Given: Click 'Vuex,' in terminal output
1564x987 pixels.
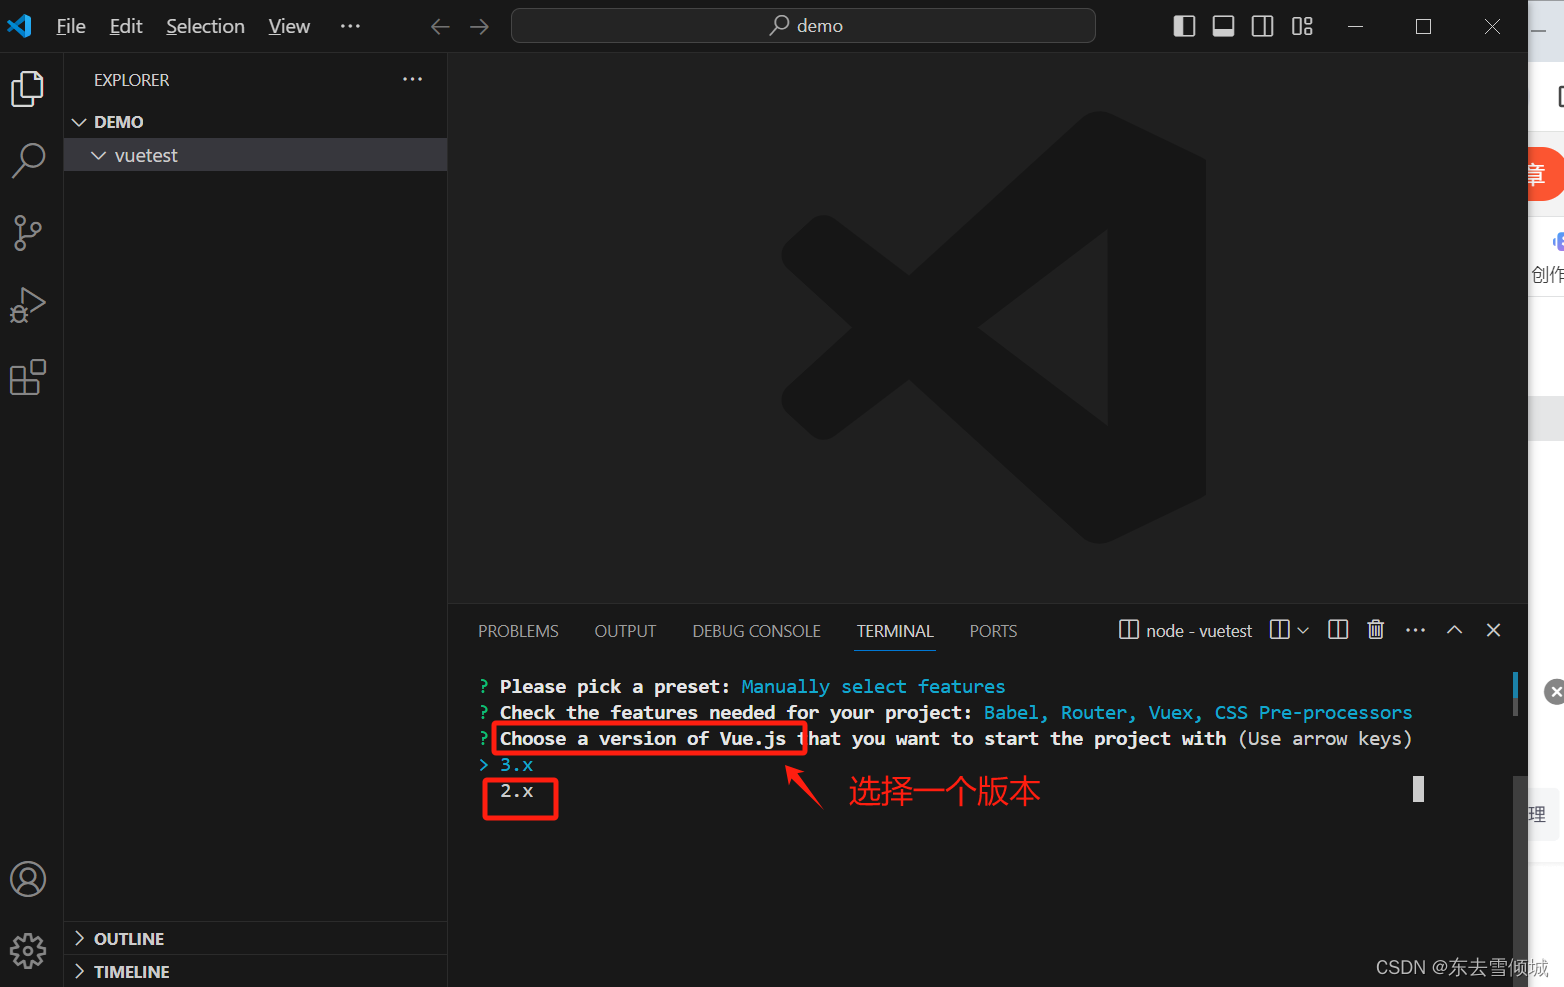Looking at the screenshot, I should (x=1175, y=713).
